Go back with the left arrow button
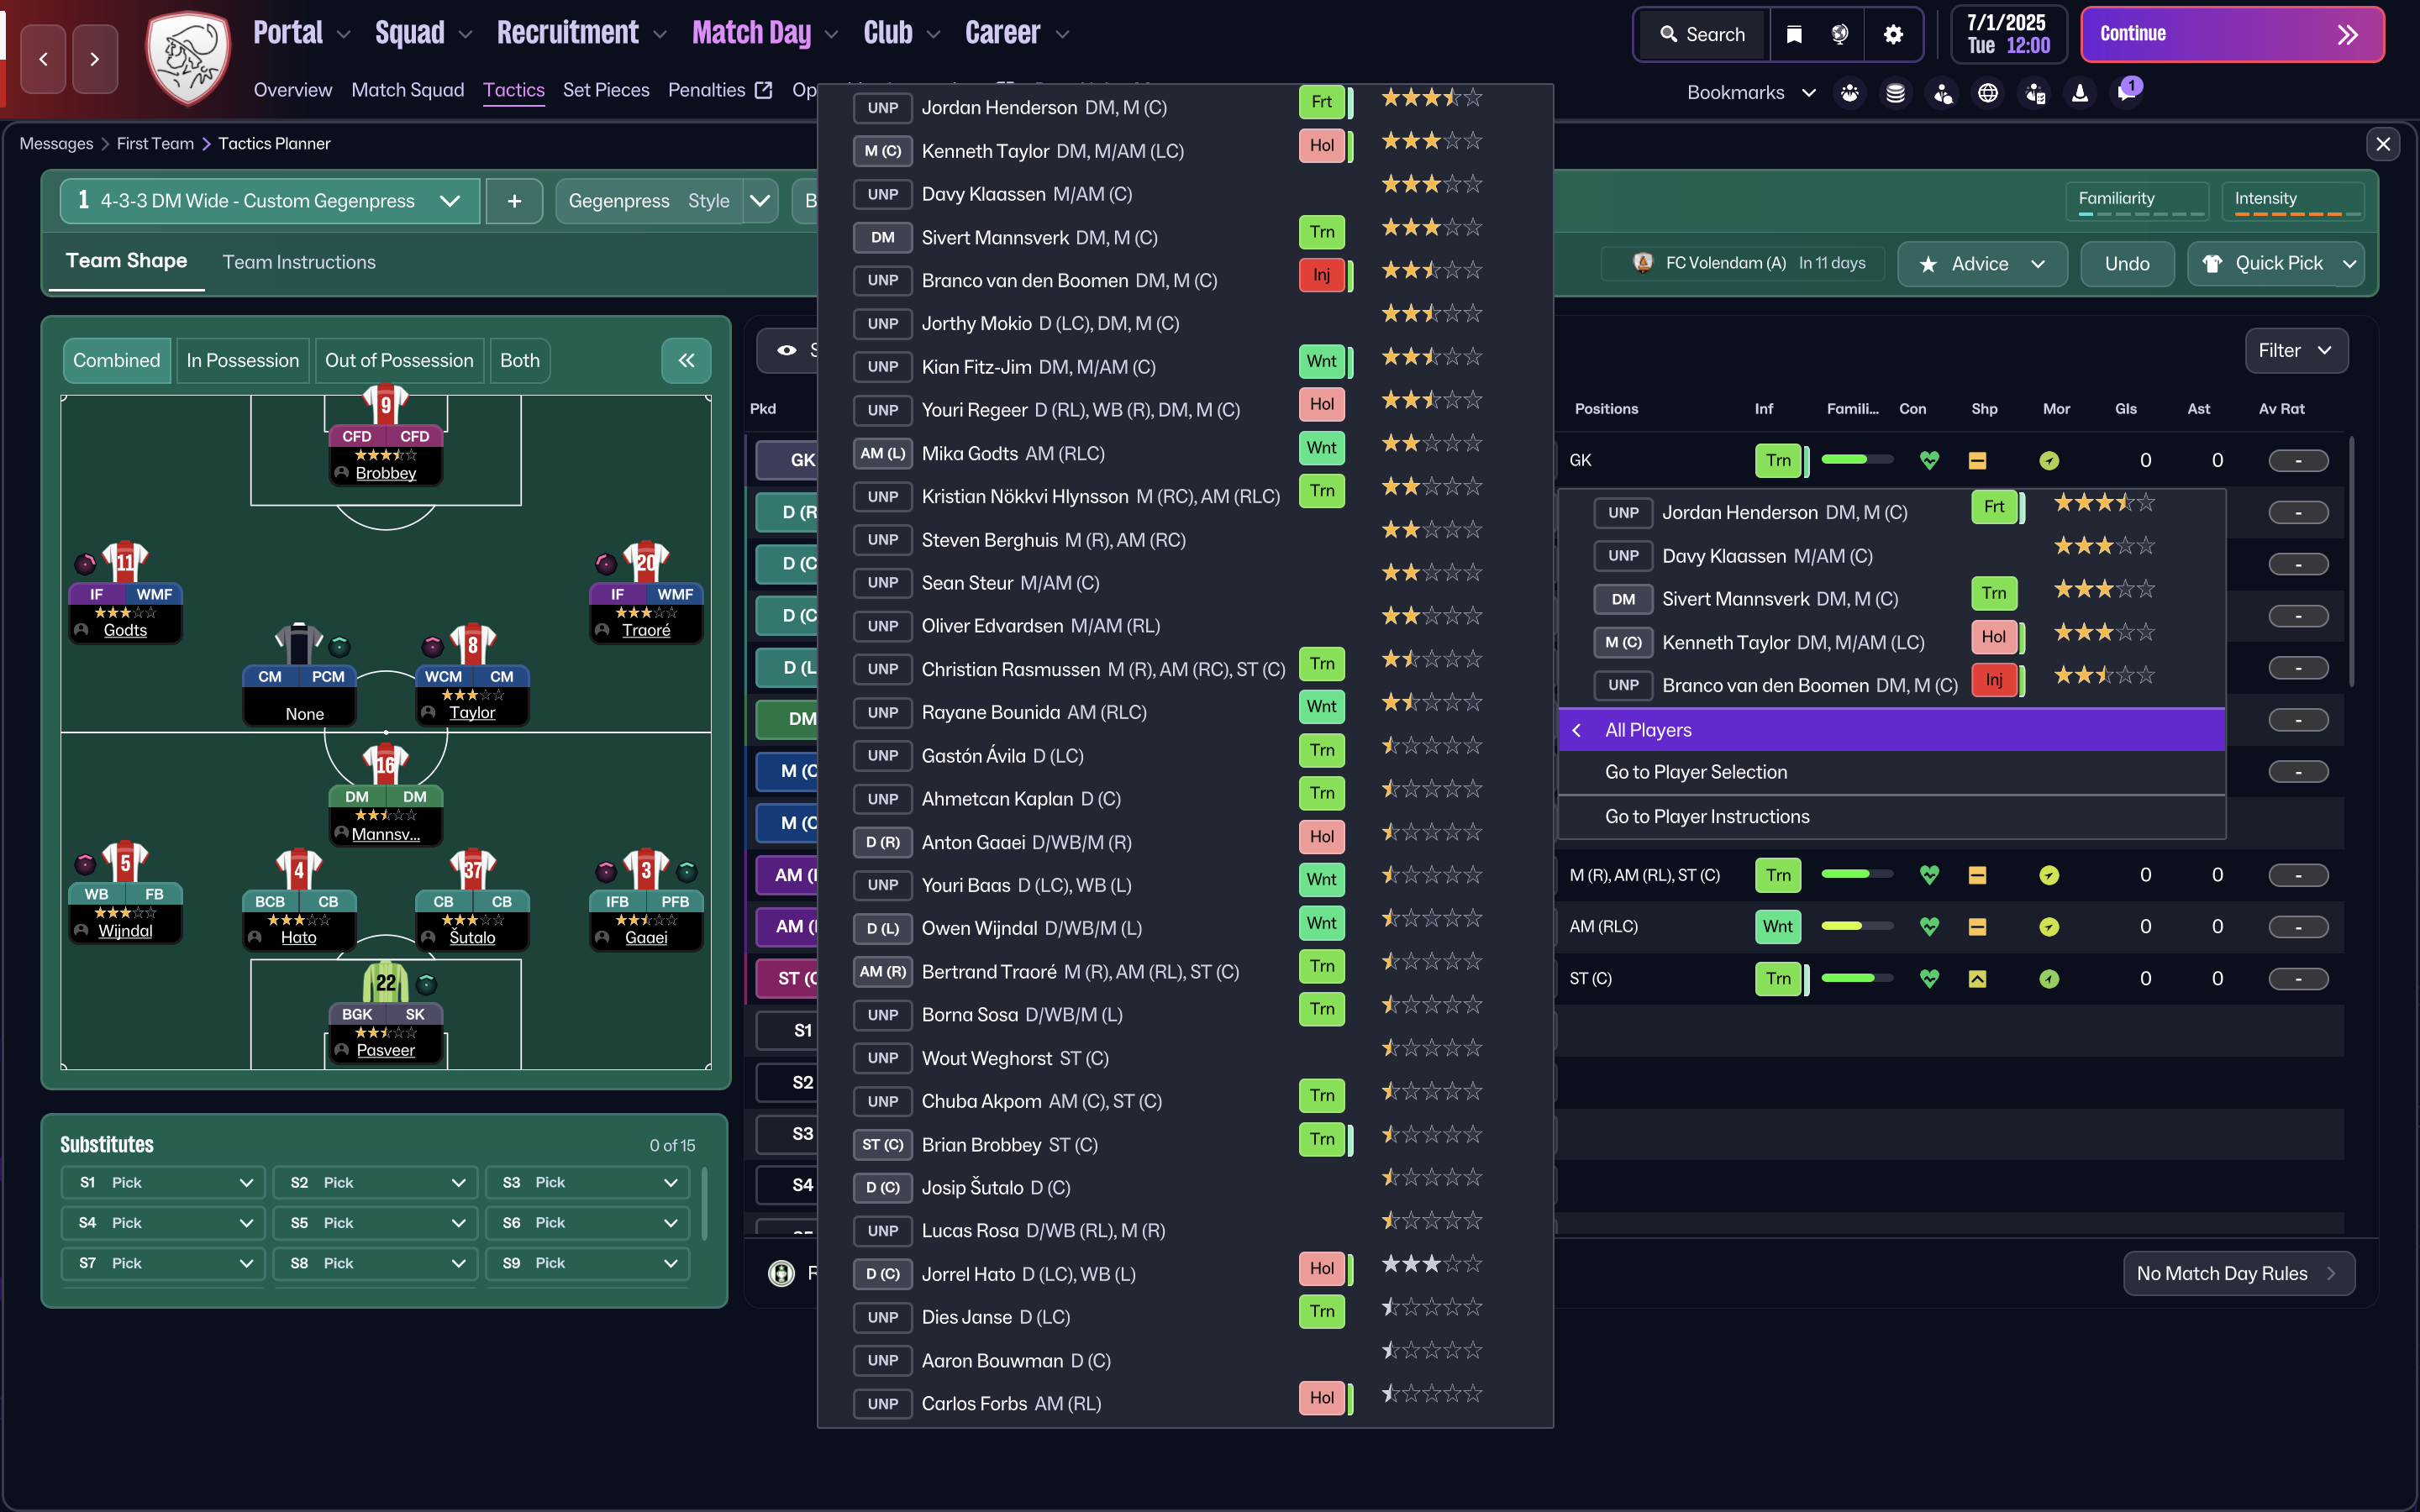Screen dimensions: 2420x1512 tap(43, 59)
